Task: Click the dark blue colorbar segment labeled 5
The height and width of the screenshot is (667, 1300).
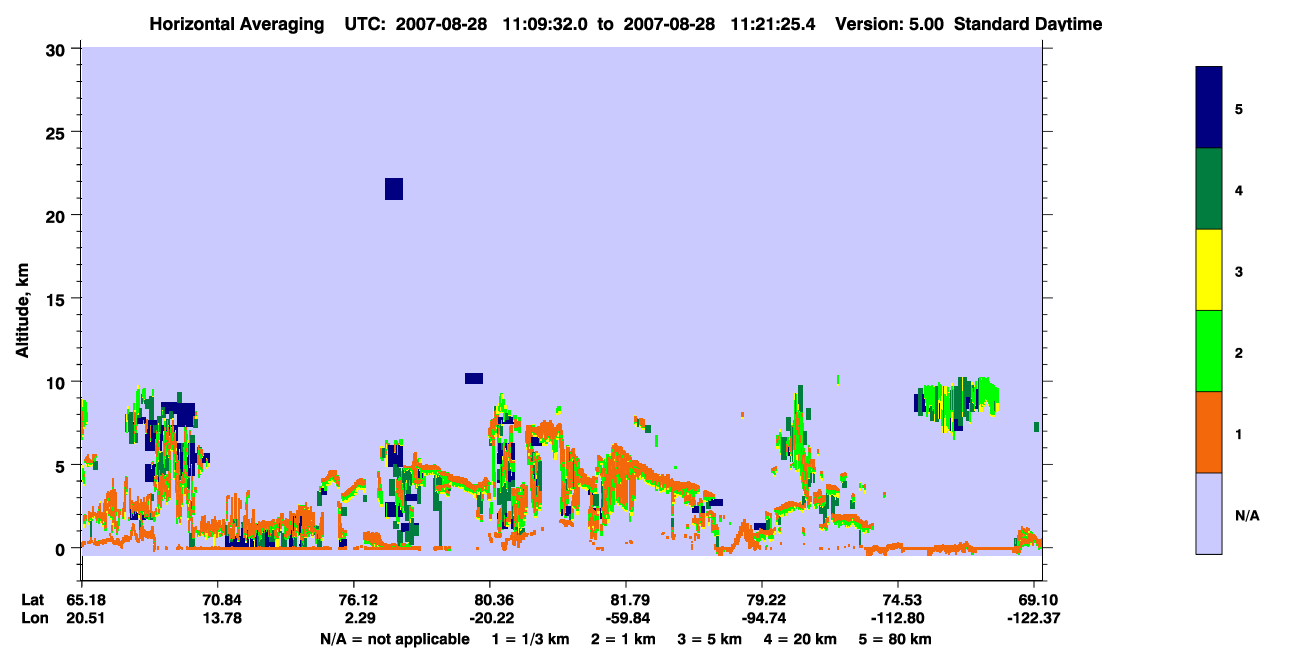Action: coord(1209,108)
